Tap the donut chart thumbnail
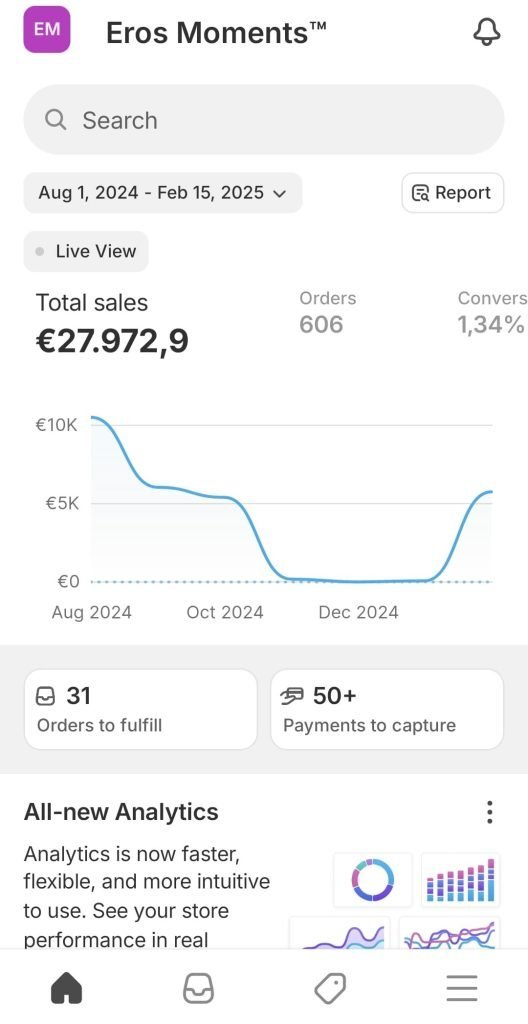Viewport: 528px width, 1024px height. (372, 880)
